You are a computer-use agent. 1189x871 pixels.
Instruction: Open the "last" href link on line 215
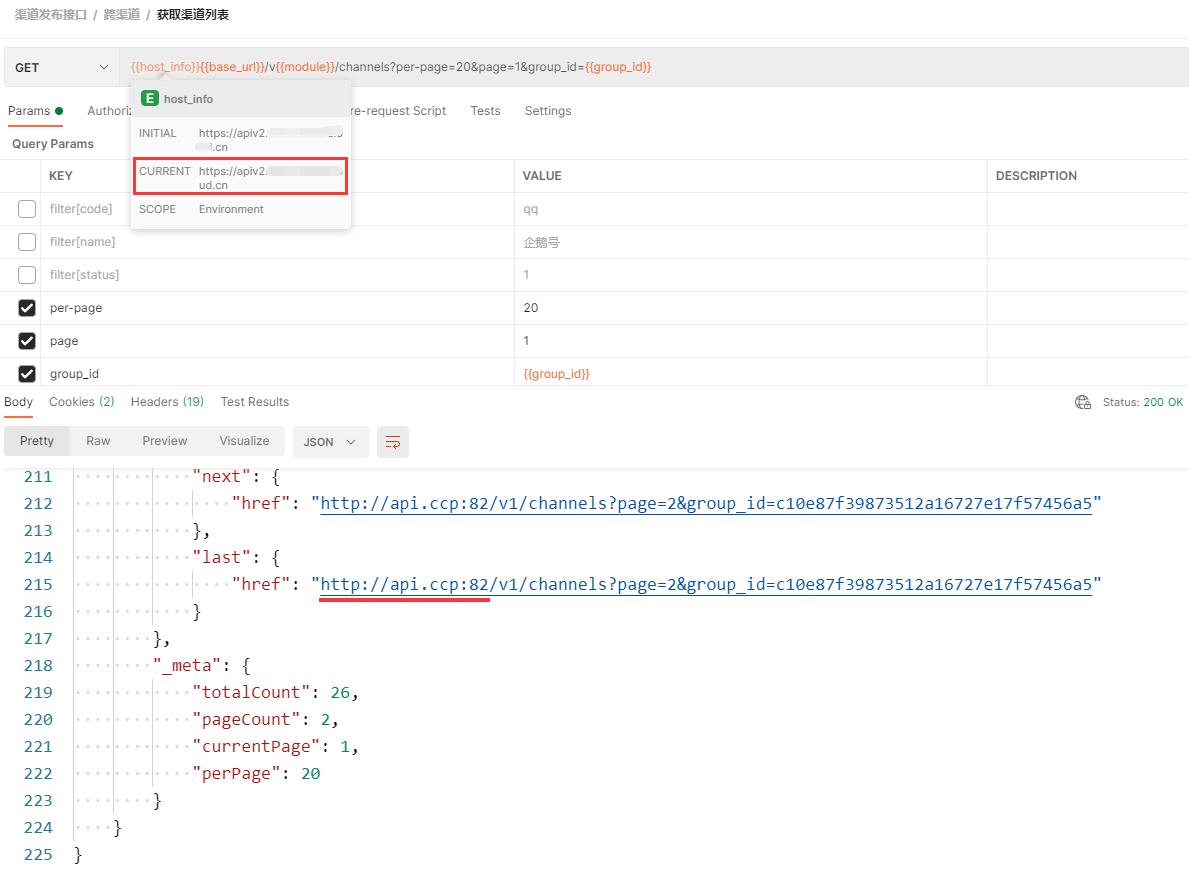pyautogui.click(x=705, y=584)
